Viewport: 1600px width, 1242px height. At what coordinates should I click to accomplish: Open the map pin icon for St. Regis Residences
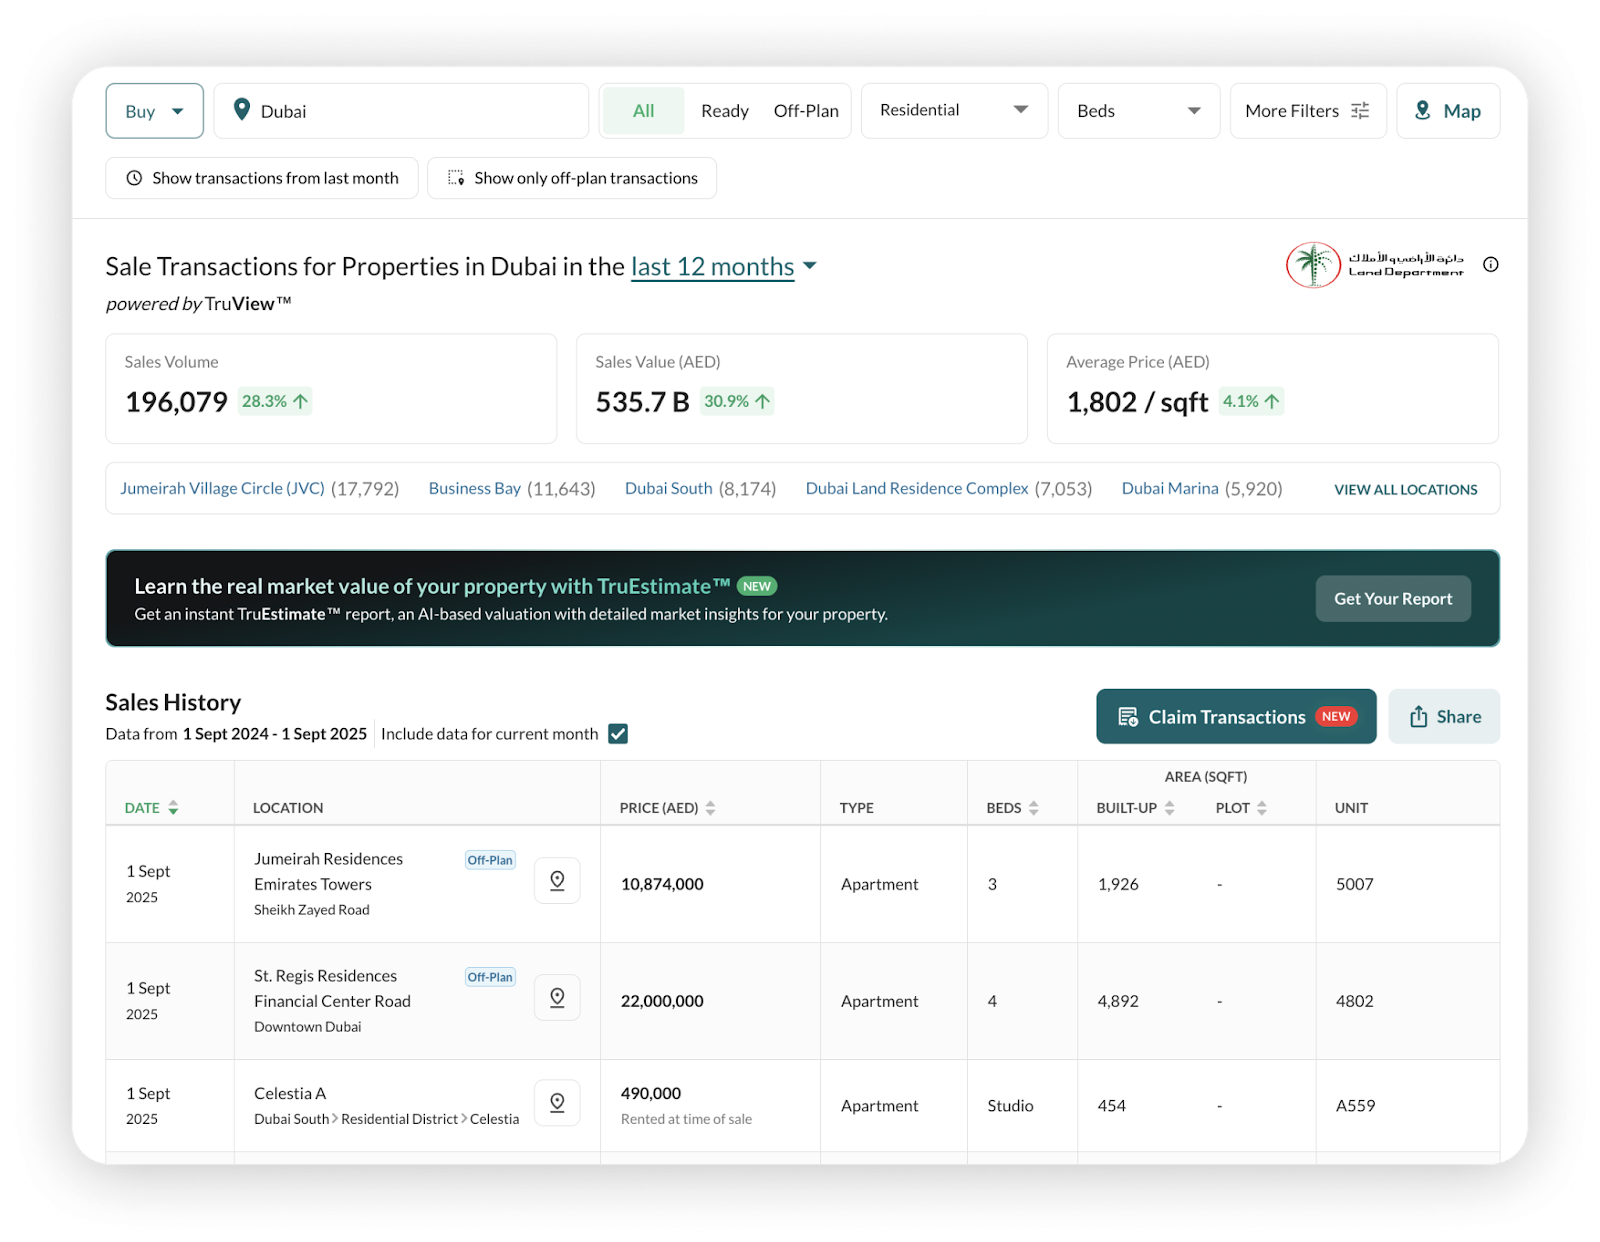(x=557, y=997)
